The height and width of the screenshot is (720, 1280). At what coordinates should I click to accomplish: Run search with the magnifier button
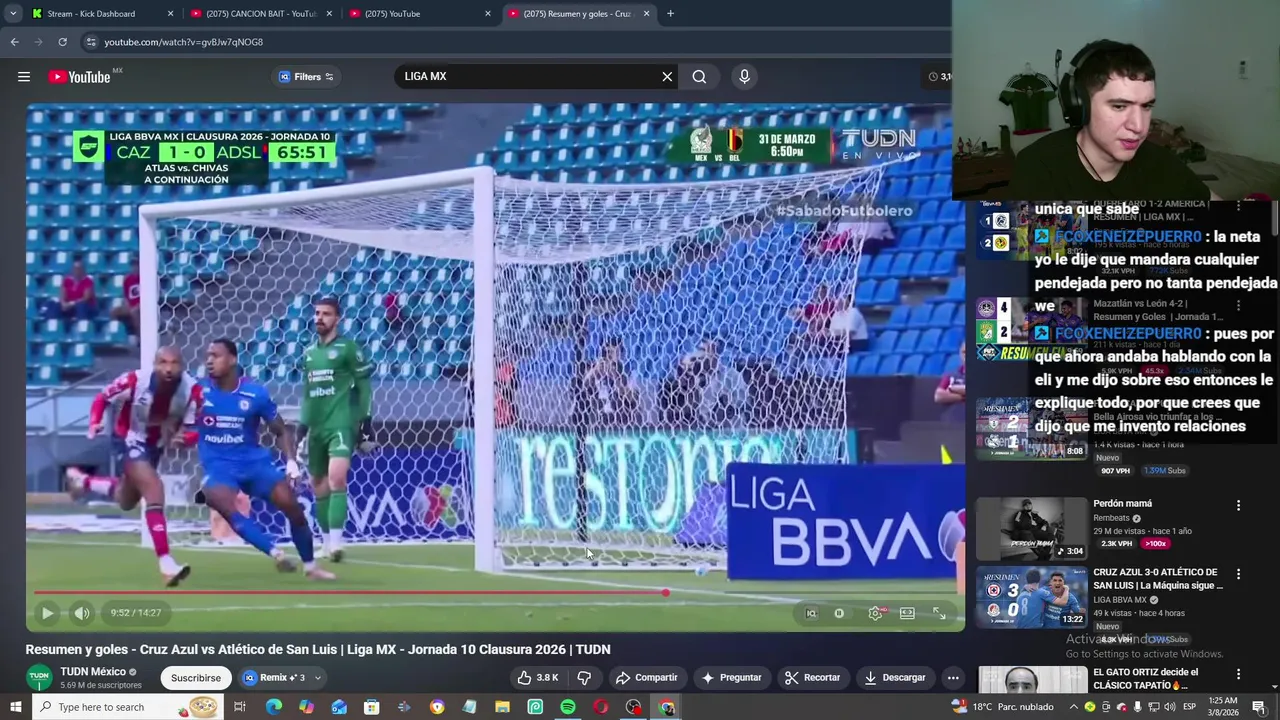point(699,77)
